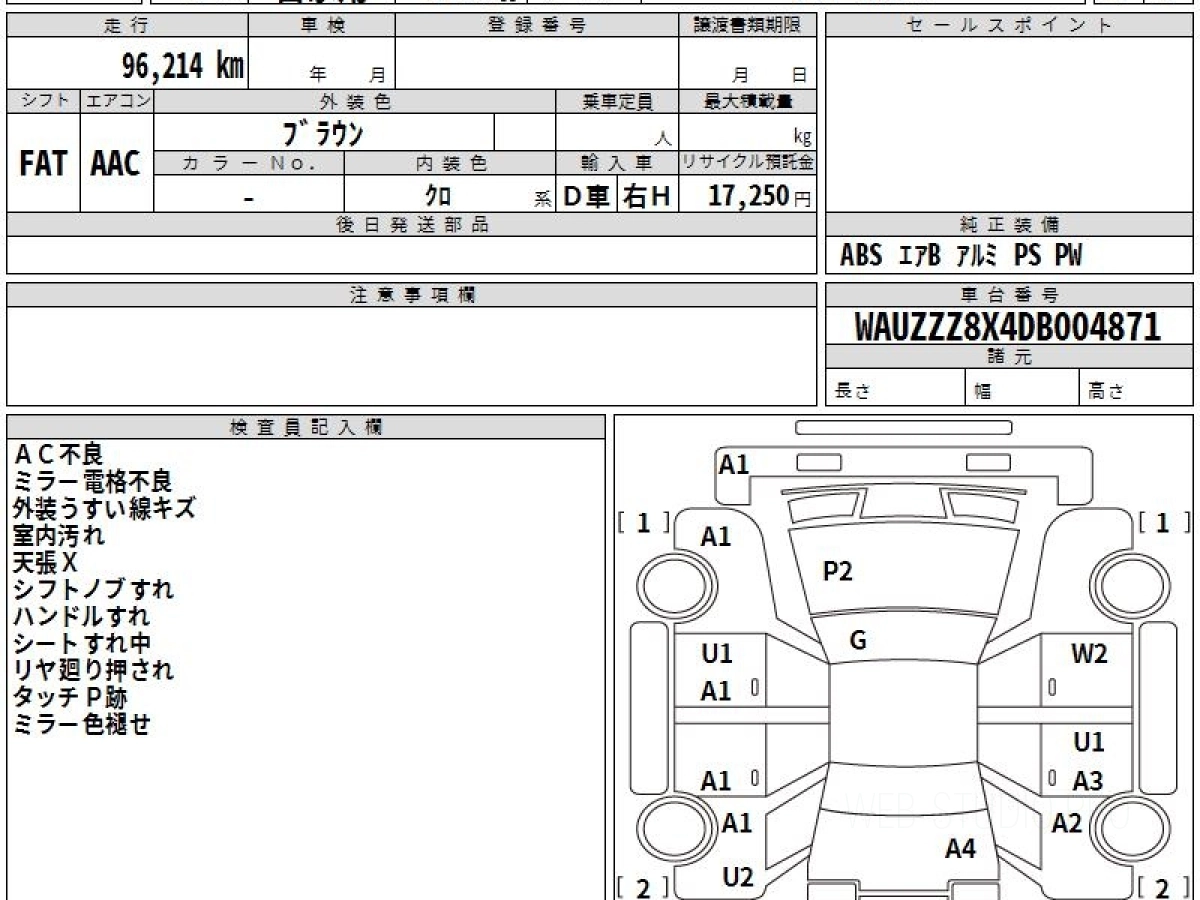The height and width of the screenshot is (900, 1200).
Task: Select the 検査員記入欄 heading
Action: [x=306, y=427]
